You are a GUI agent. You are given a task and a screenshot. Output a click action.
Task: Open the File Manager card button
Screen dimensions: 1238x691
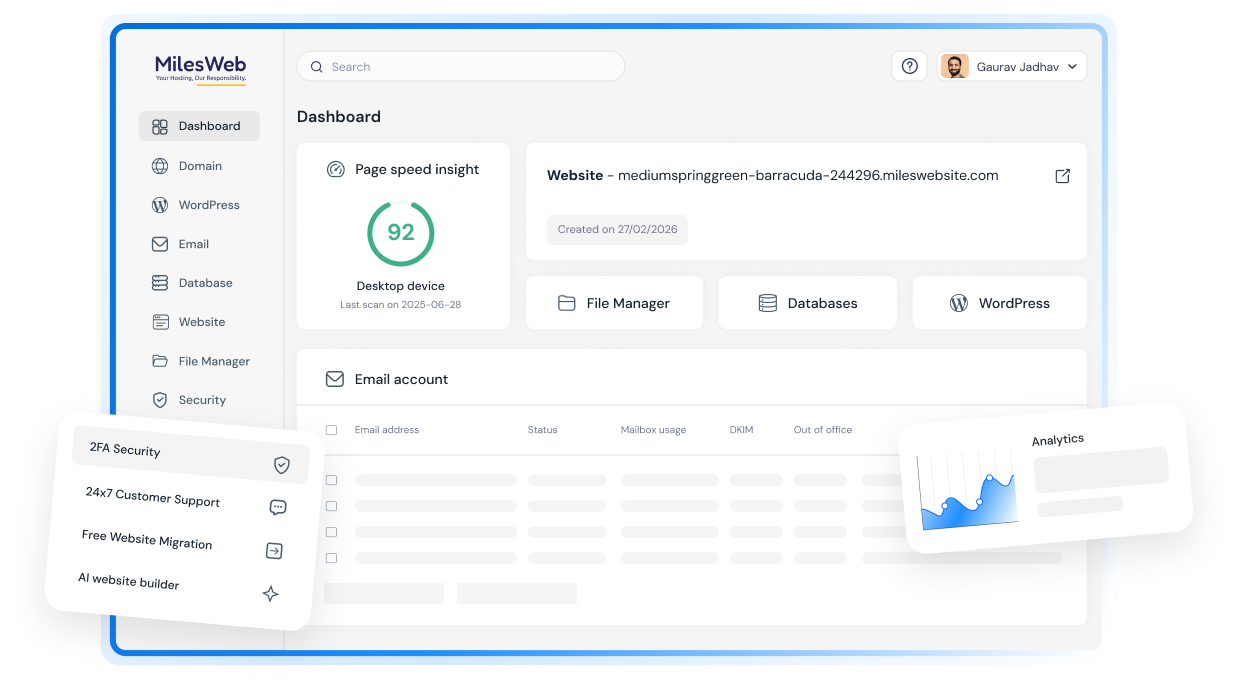[613, 302]
